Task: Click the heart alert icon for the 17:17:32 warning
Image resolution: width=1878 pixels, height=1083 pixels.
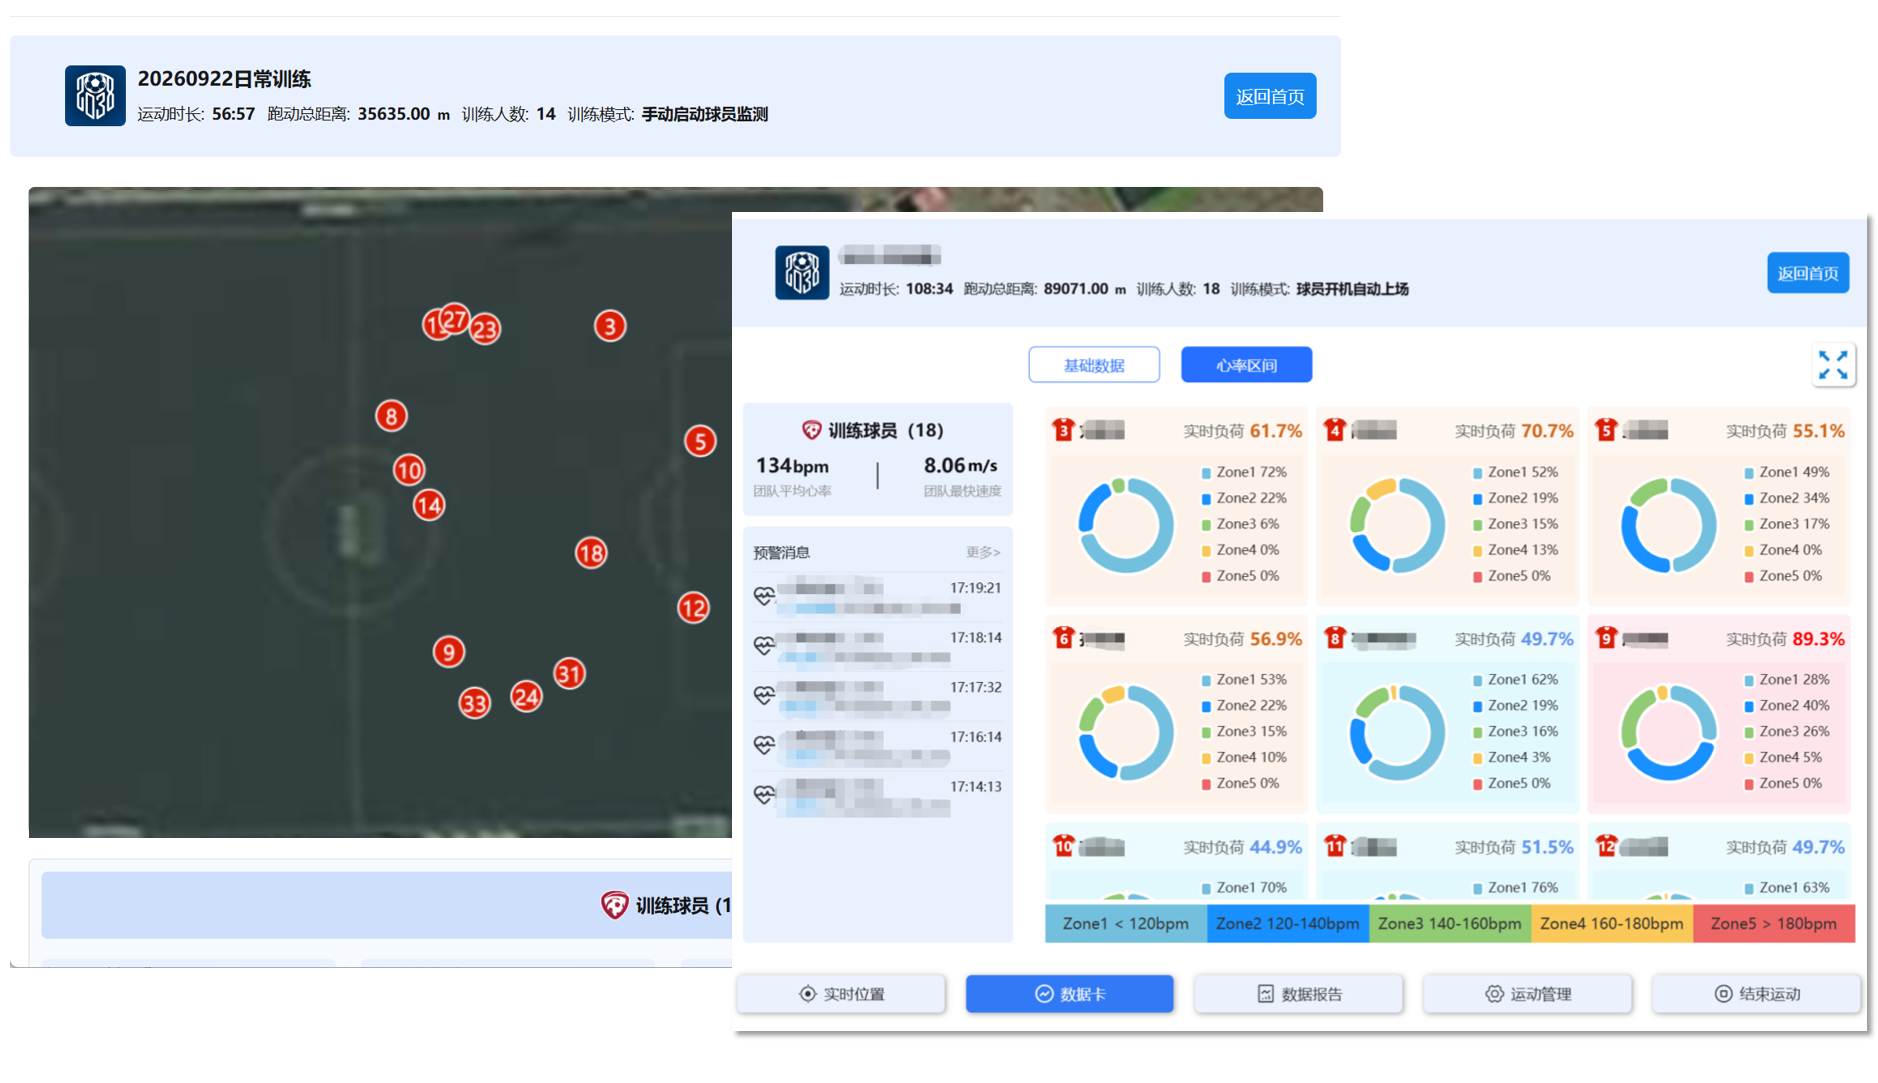Action: tap(764, 695)
